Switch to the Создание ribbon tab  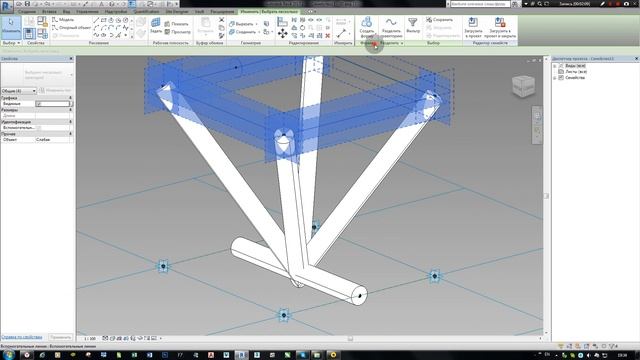(x=27, y=12)
